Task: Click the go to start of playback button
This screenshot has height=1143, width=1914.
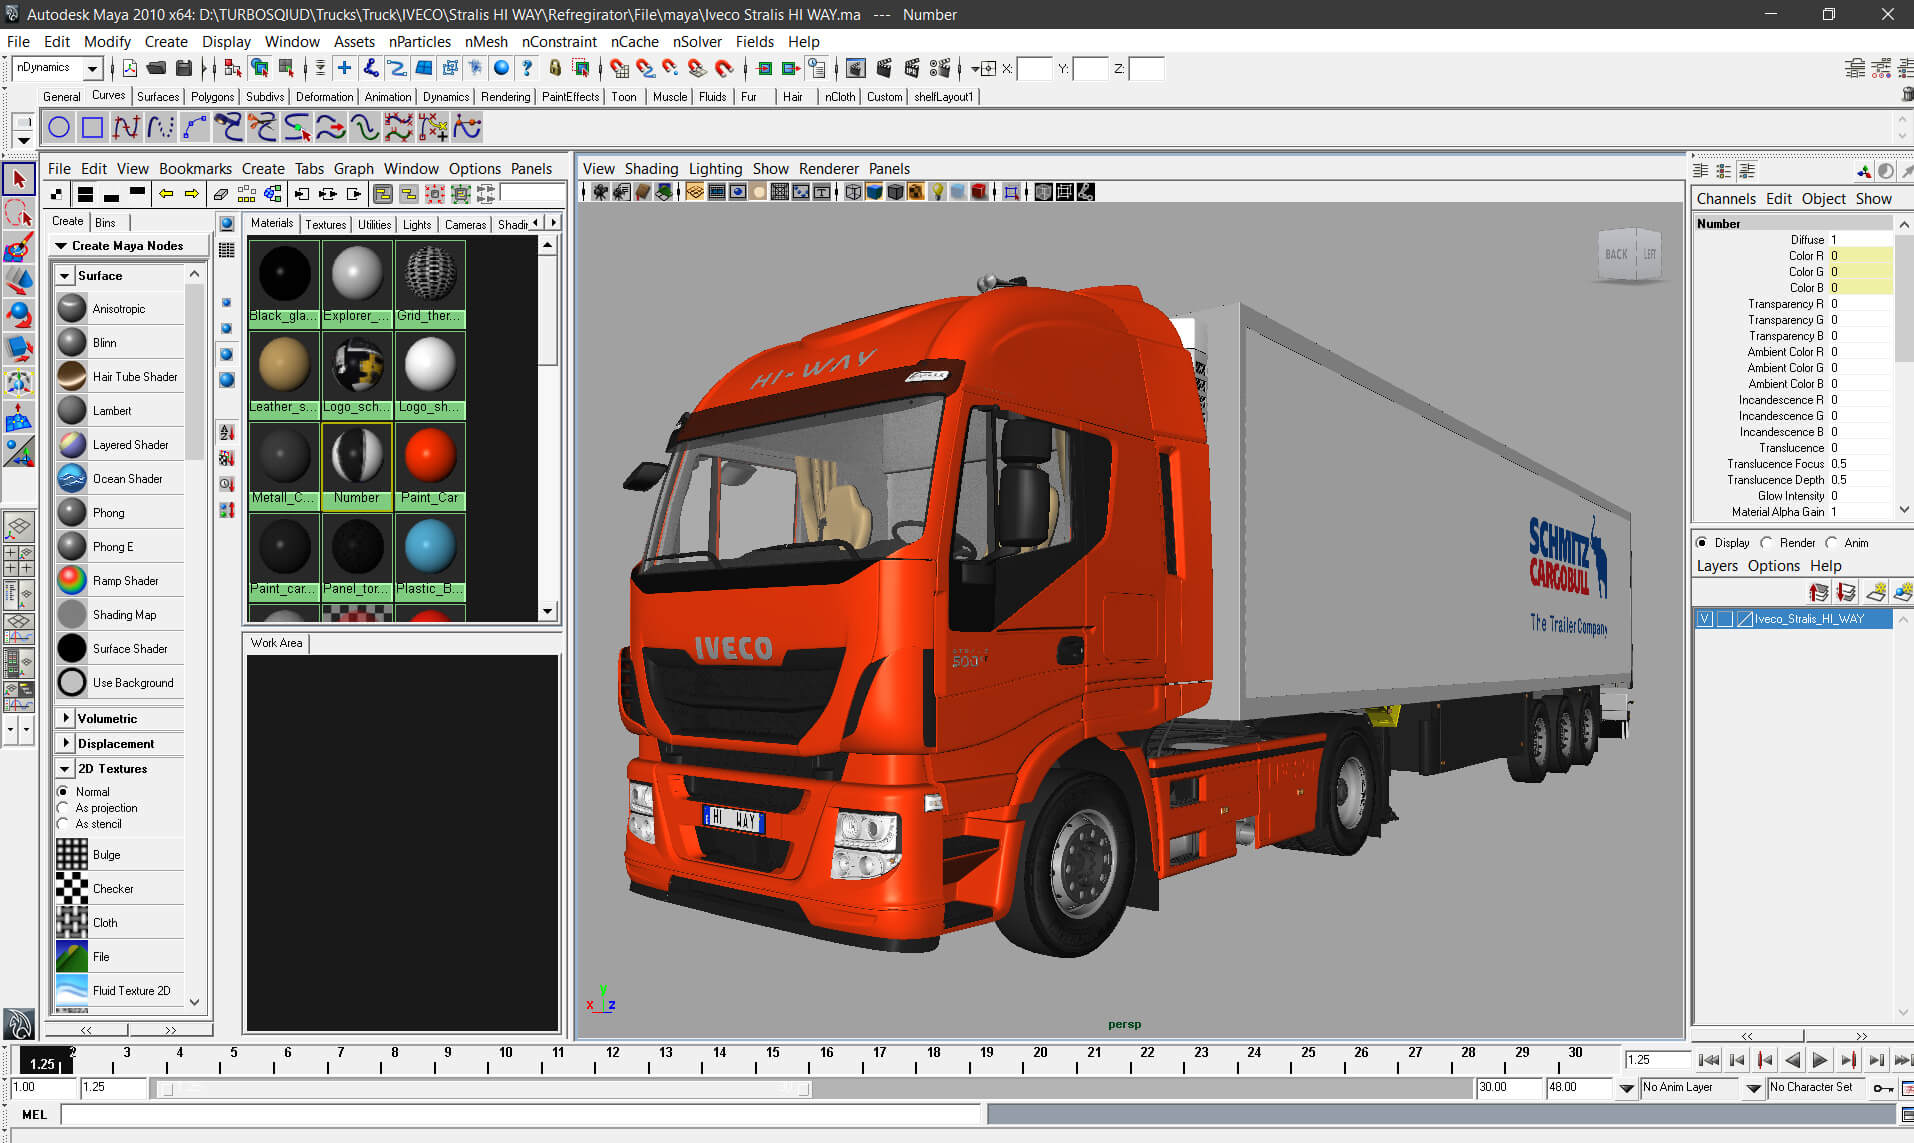Action: point(1709,1060)
